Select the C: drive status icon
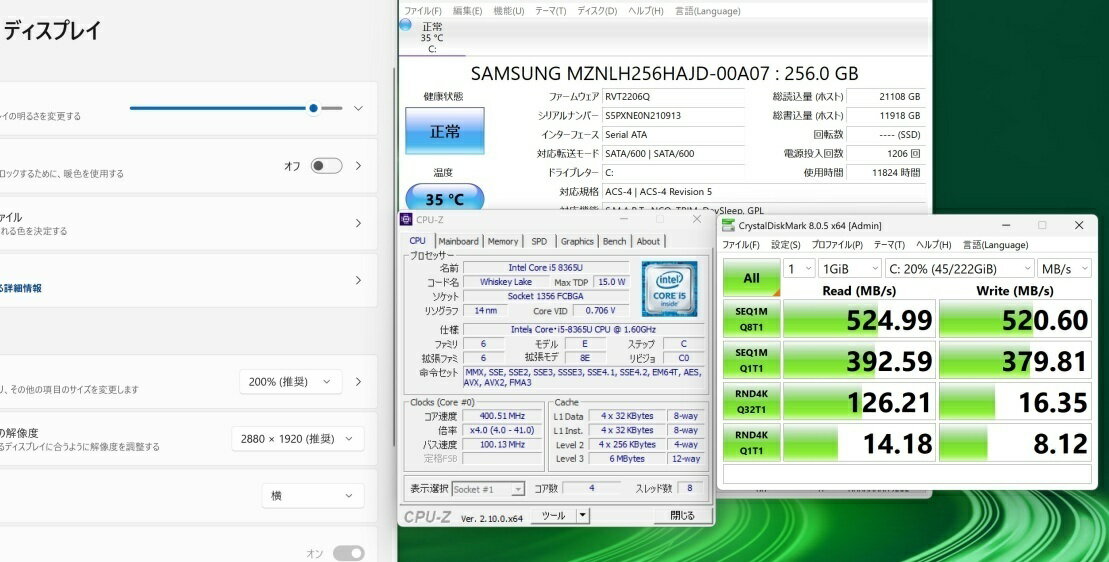The height and width of the screenshot is (562, 1109). pos(405,24)
